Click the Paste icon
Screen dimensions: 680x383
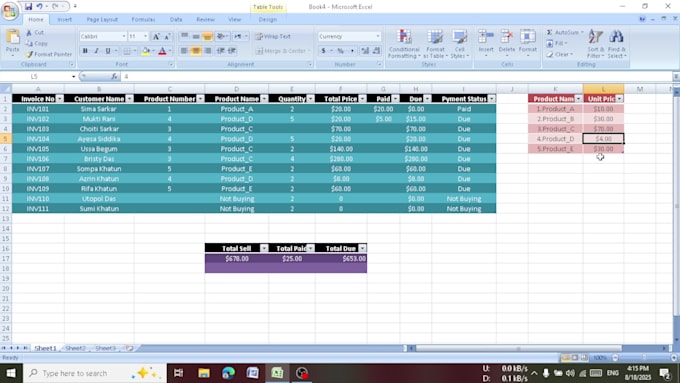13,38
